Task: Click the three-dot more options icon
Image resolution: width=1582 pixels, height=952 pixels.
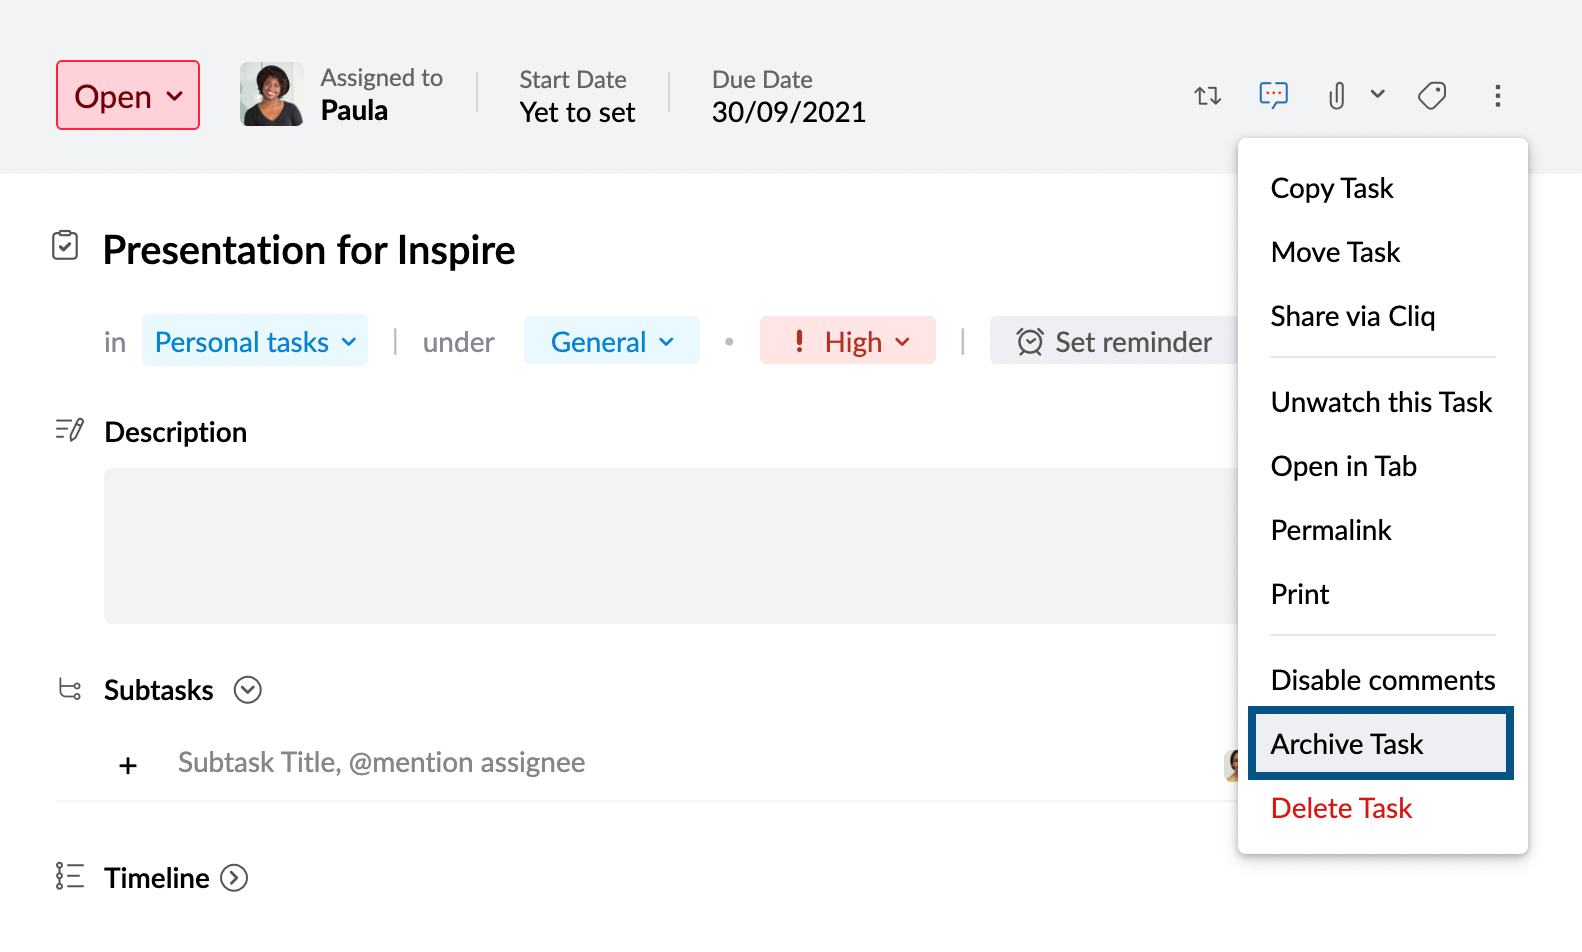Action: 1497,96
